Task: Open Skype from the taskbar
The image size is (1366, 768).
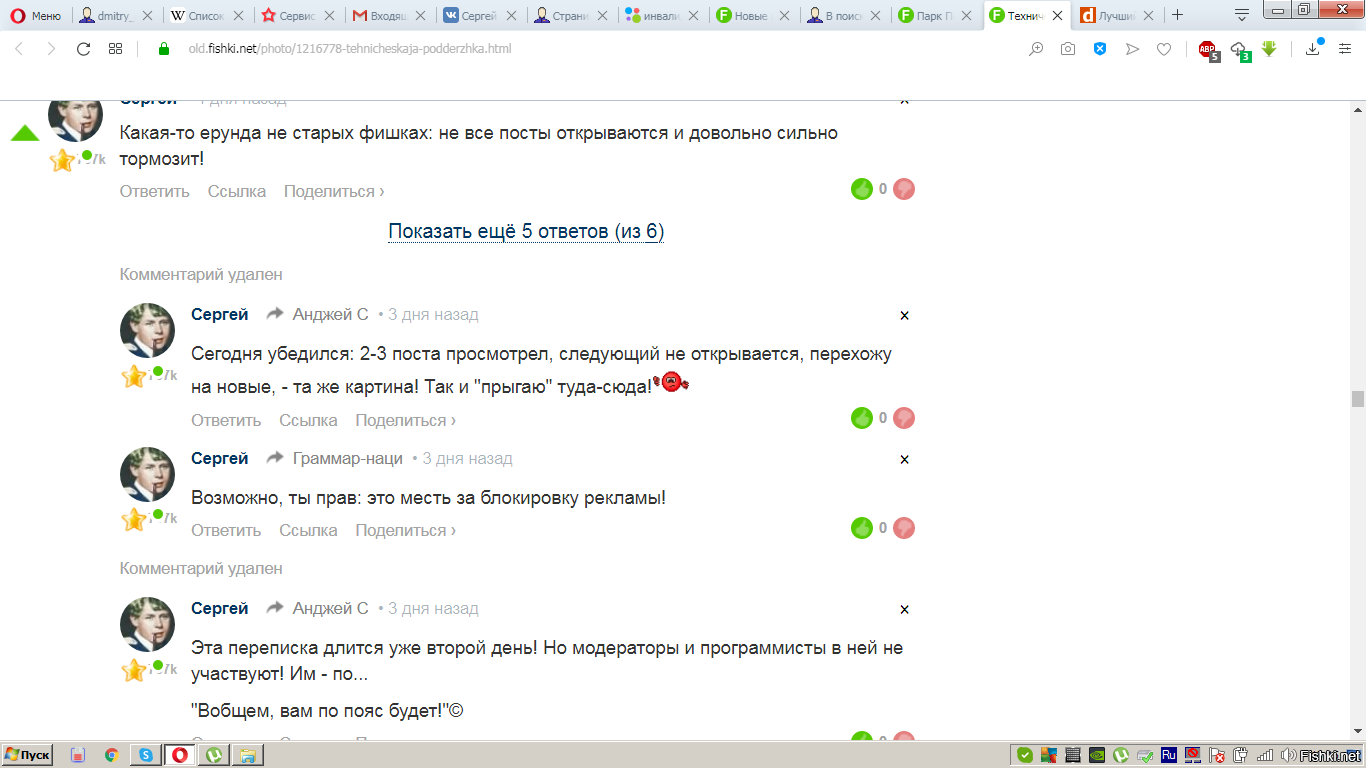Action: 146,755
